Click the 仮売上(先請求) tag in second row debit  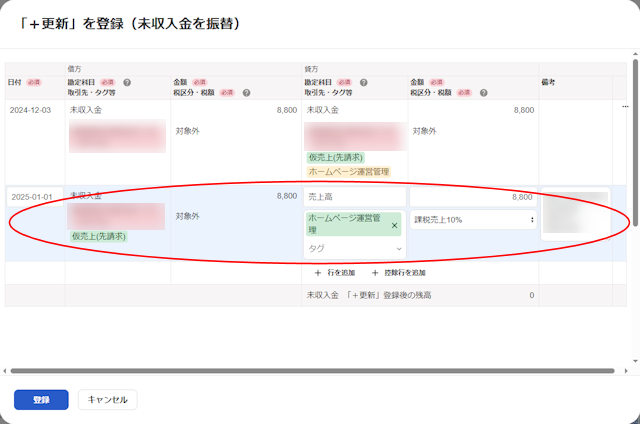coord(98,237)
